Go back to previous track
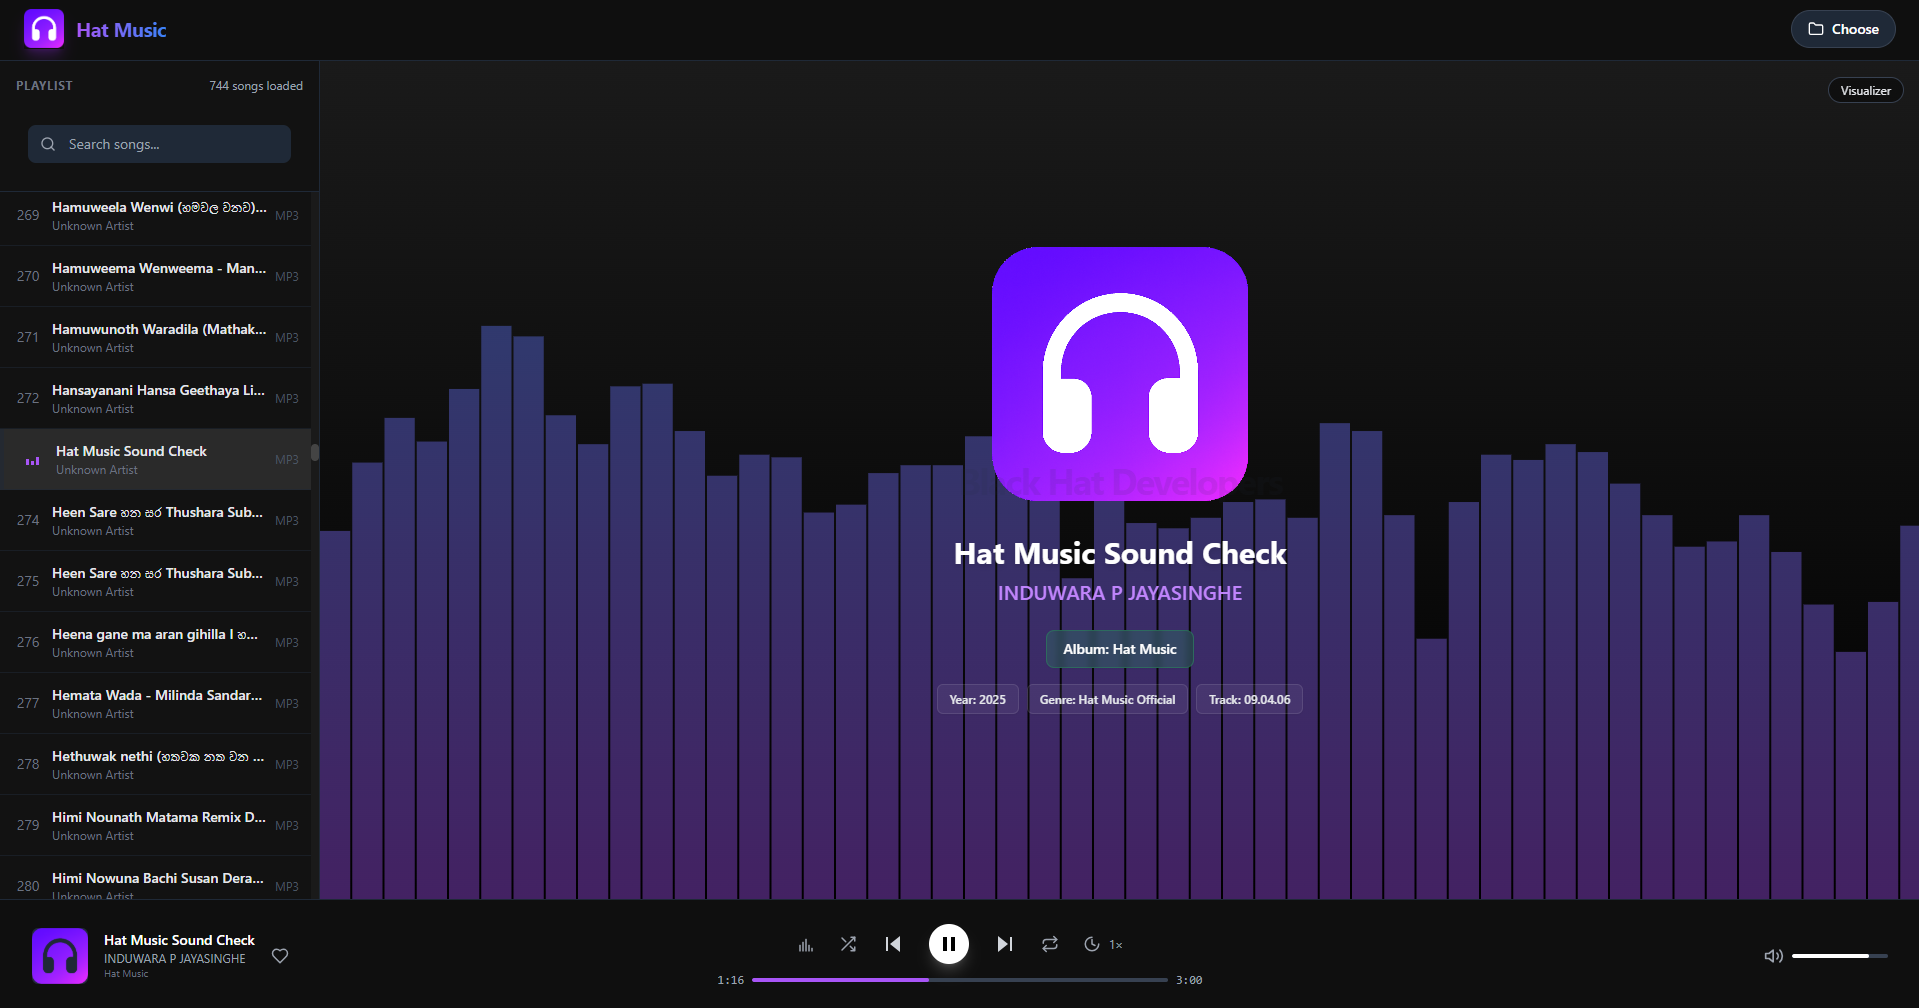Image resolution: width=1919 pixels, height=1008 pixels. click(893, 944)
